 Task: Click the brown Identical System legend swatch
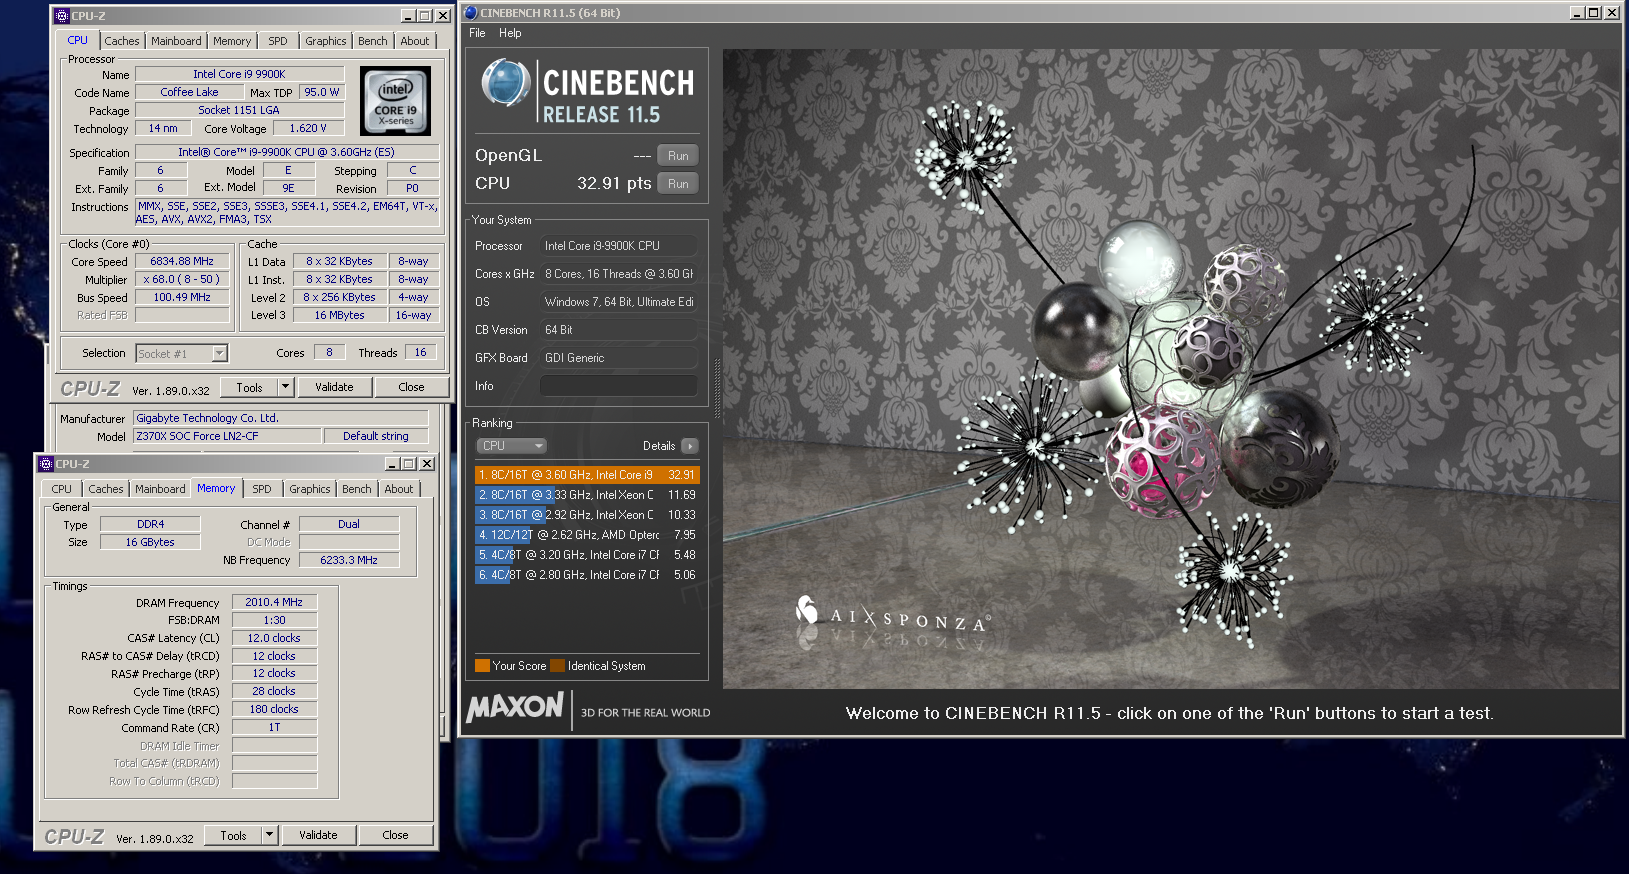tap(558, 666)
